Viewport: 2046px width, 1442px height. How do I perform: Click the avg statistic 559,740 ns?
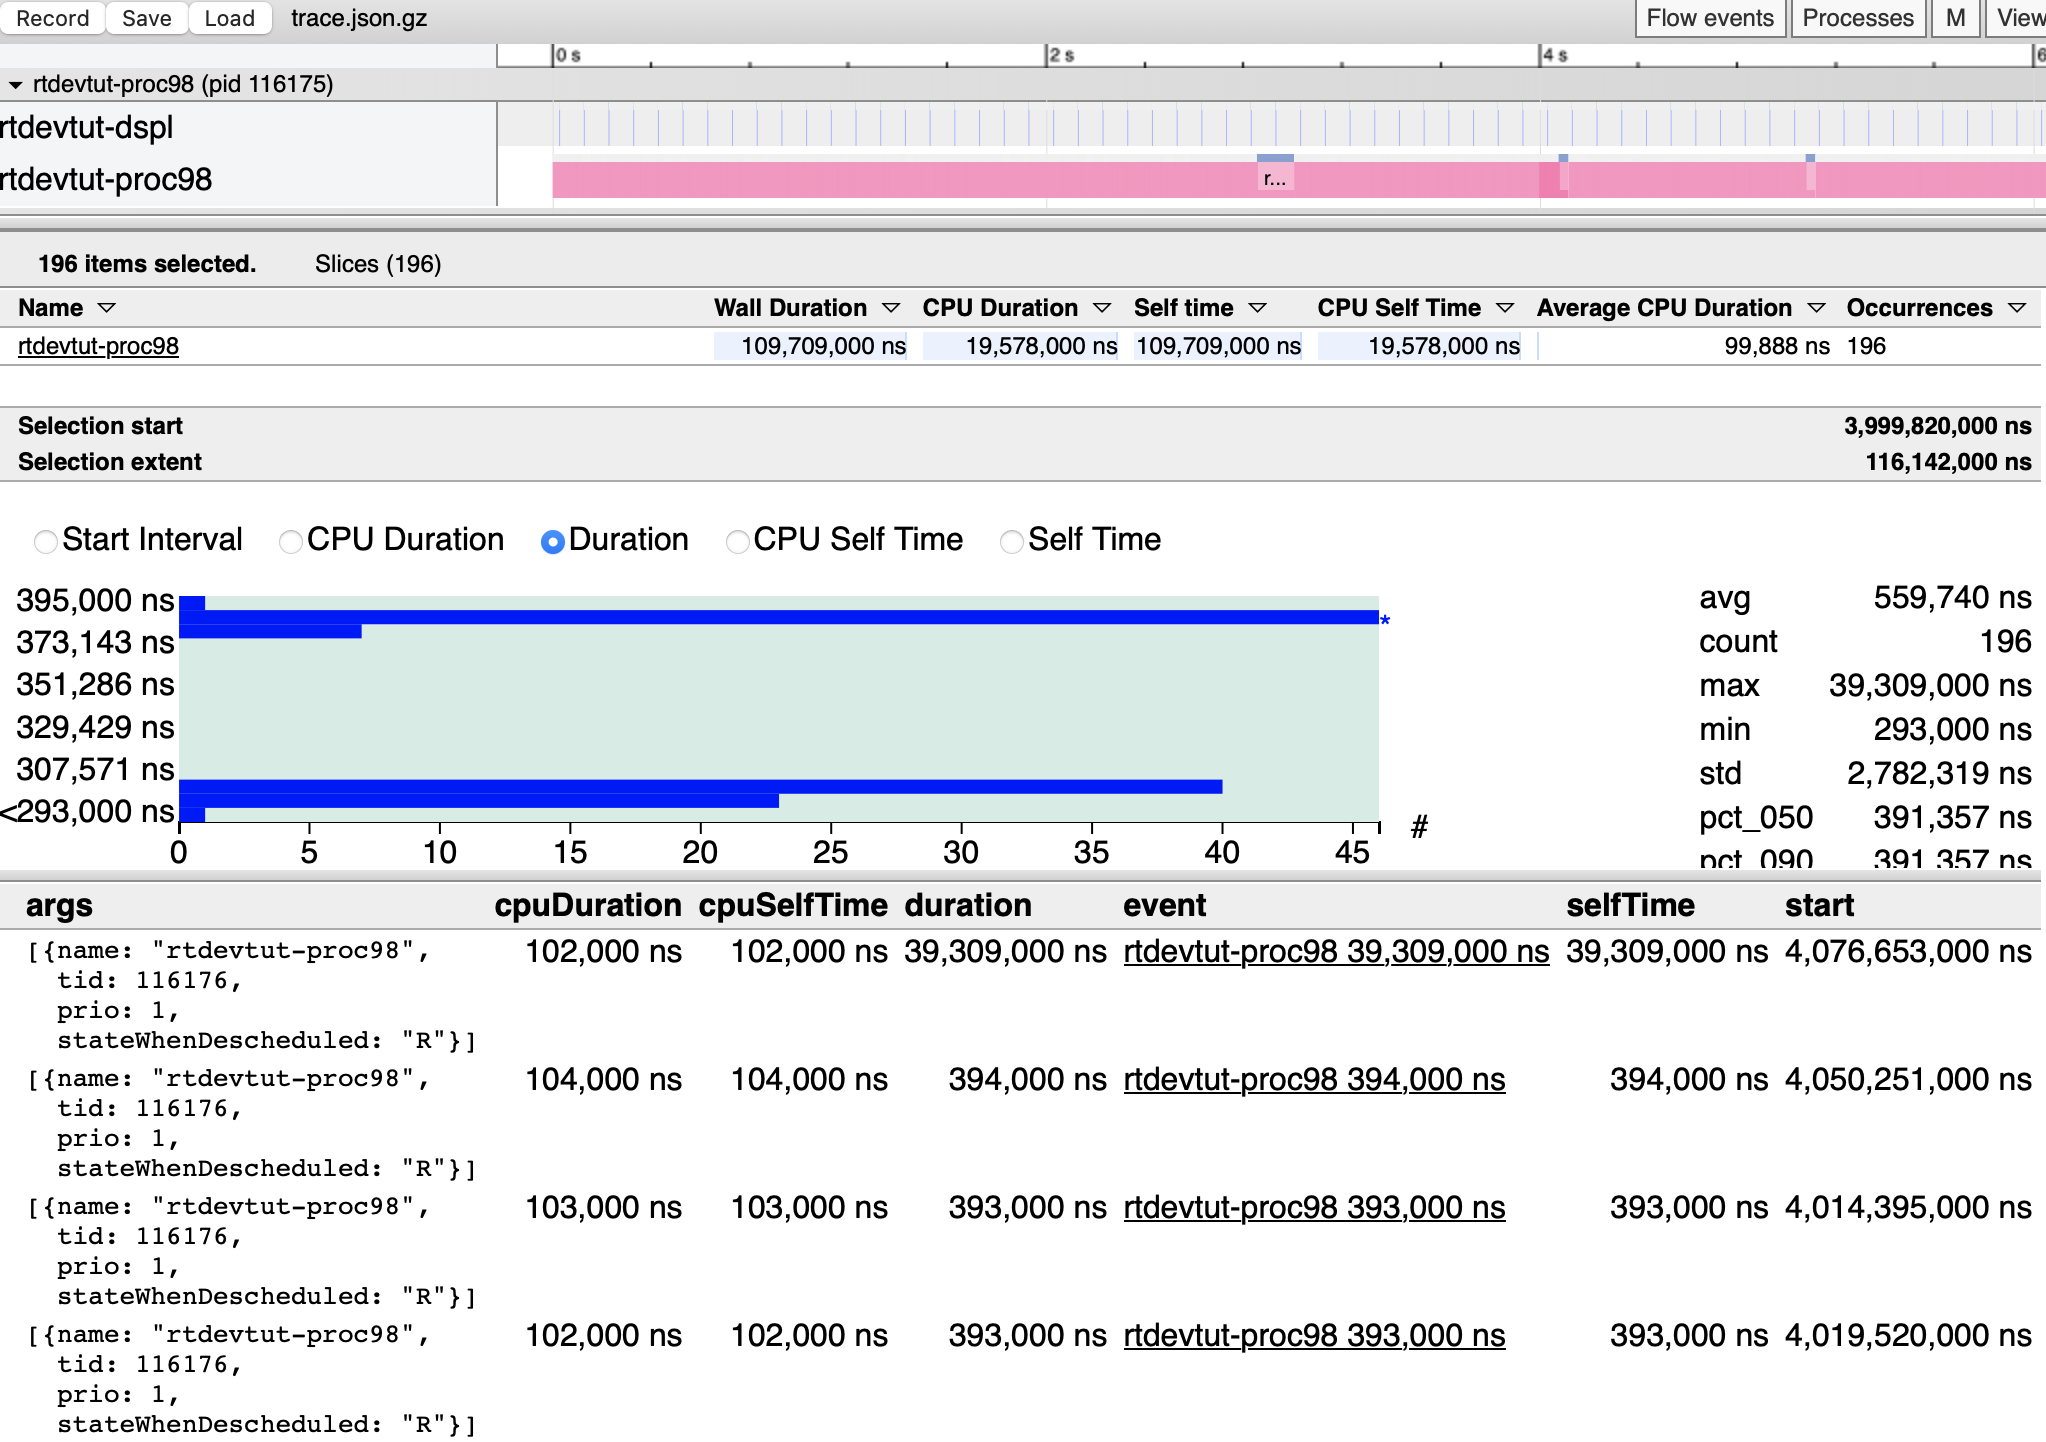pos(1952,597)
